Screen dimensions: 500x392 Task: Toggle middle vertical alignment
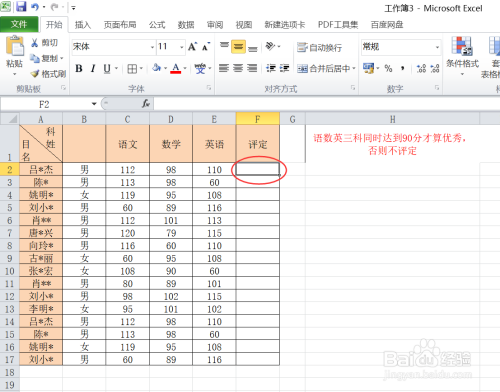[238, 47]
